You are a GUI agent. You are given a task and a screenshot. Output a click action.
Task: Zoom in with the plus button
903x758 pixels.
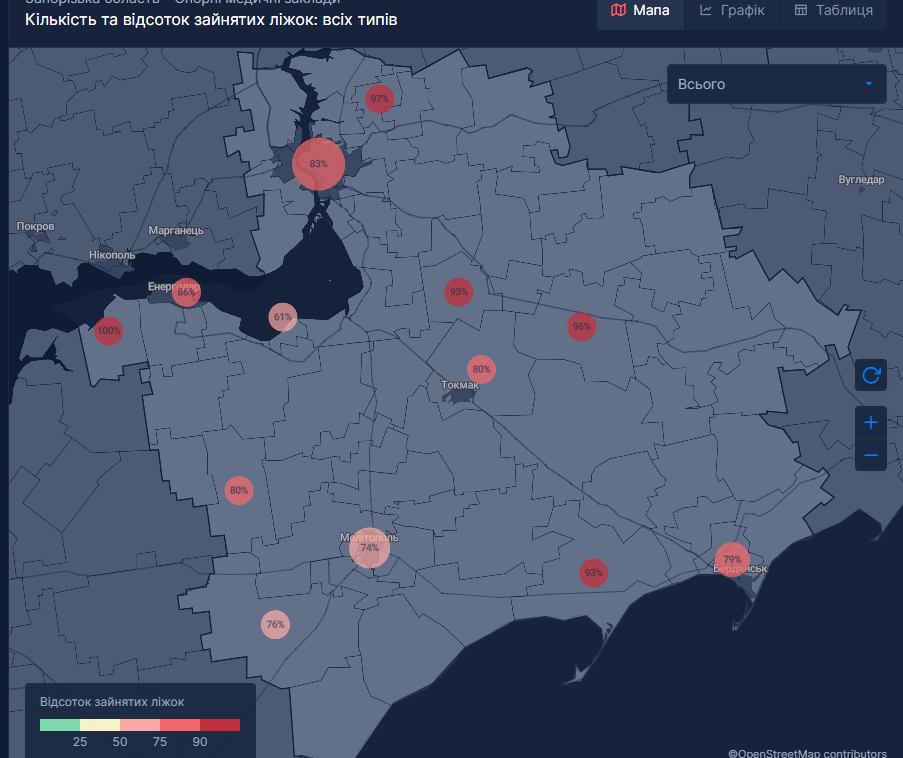pyautogui.click(x=871, y=423)
